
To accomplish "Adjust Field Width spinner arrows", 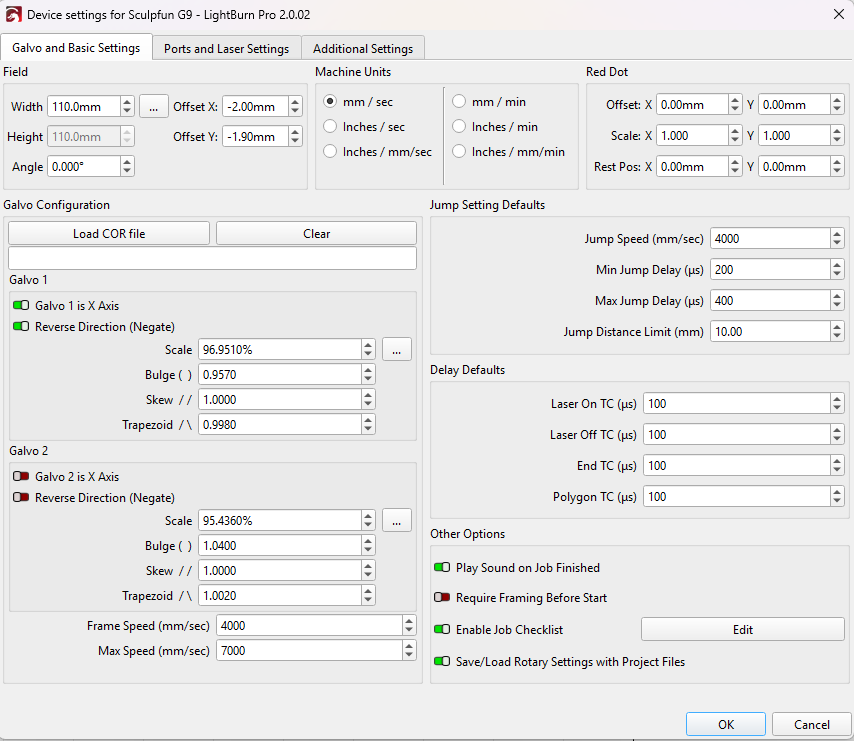I will tap(127, 107).
